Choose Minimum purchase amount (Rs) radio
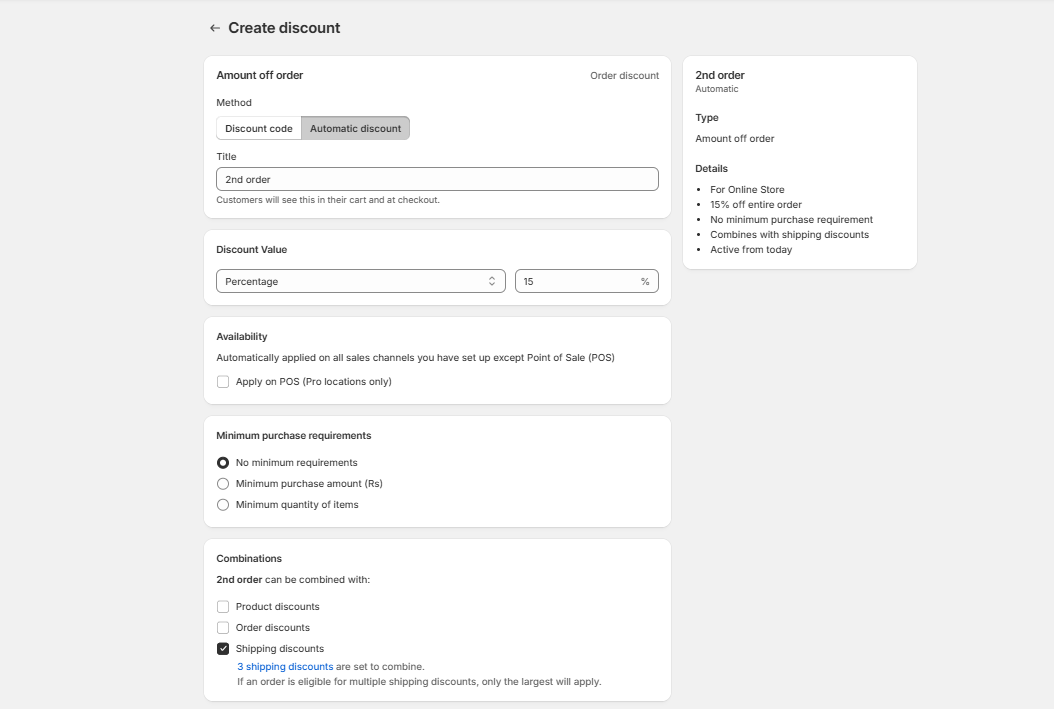Screen dimensions: 1054x709 pyautogui.click(x=223, y=484)
